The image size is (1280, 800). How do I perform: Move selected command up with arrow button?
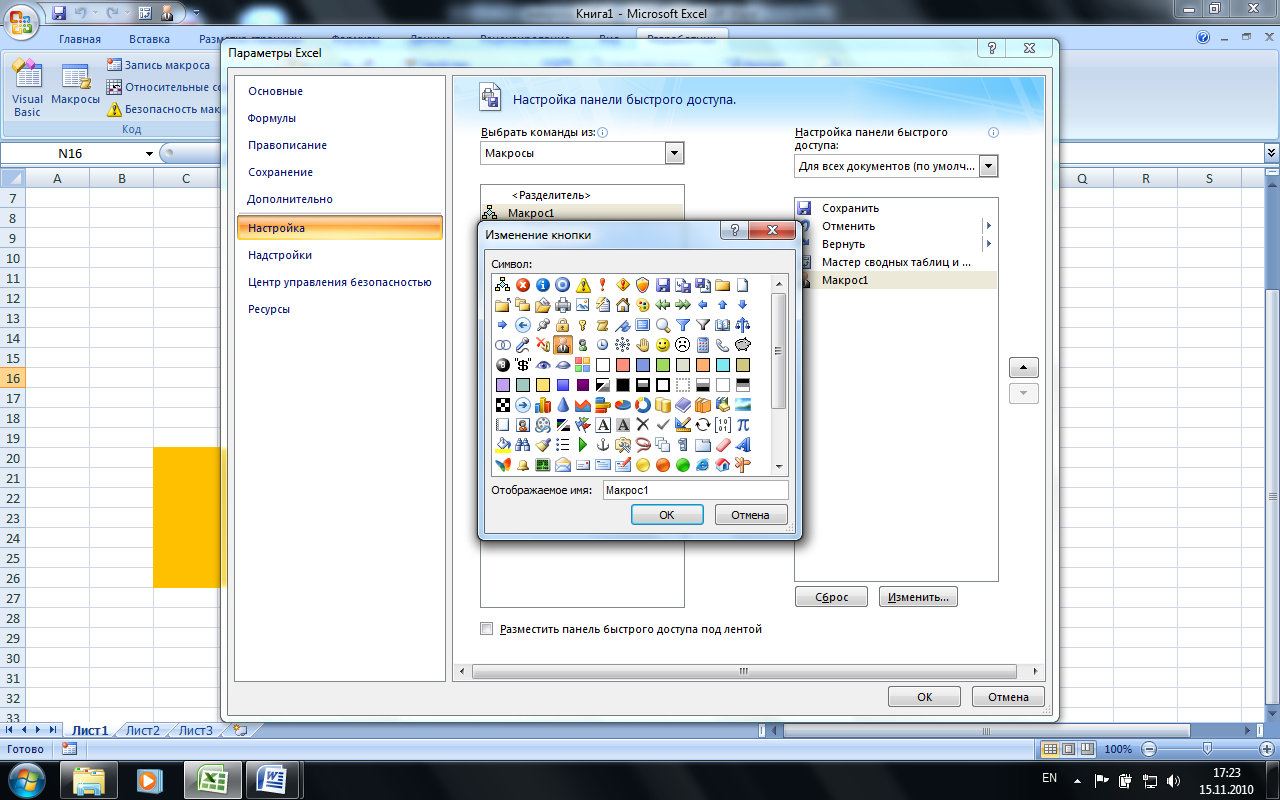(1024, 367)
